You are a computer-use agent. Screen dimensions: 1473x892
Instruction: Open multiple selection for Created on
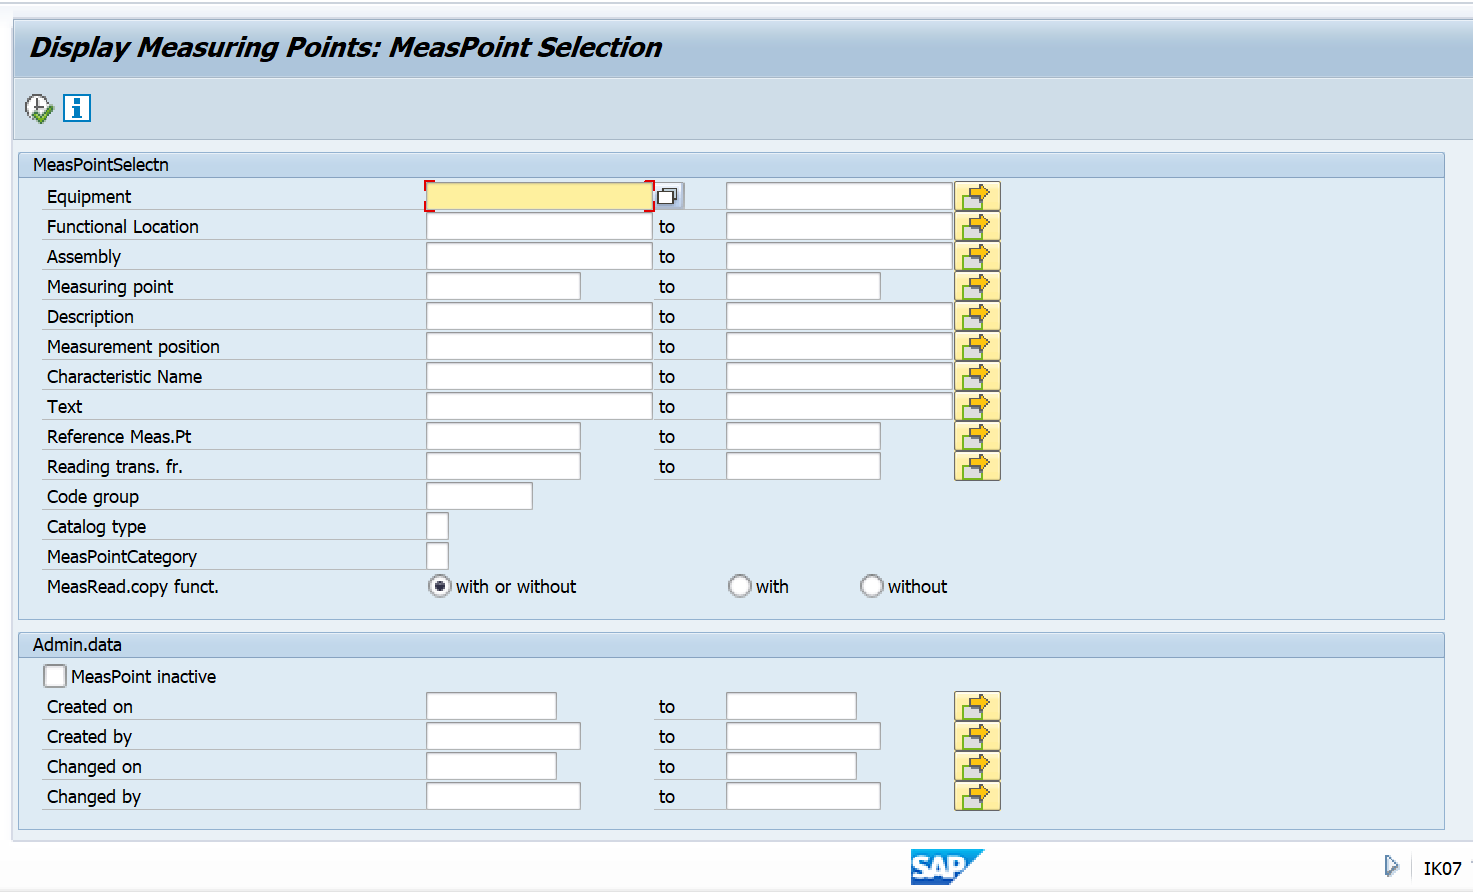point(977,705)
